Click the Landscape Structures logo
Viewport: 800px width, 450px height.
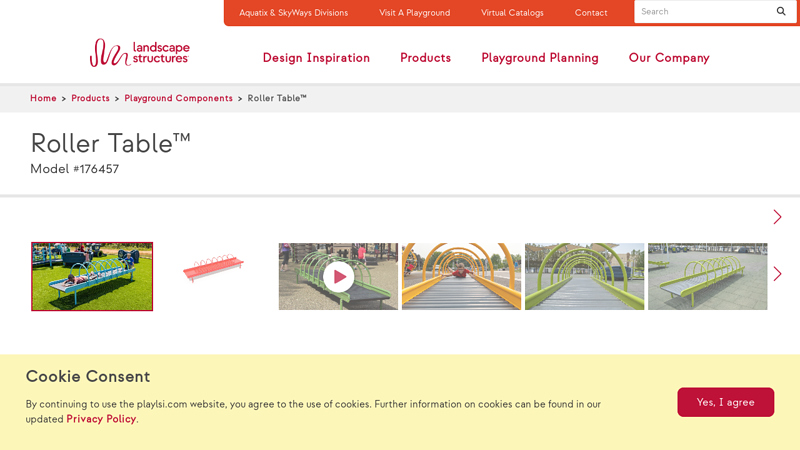point(140,53)
